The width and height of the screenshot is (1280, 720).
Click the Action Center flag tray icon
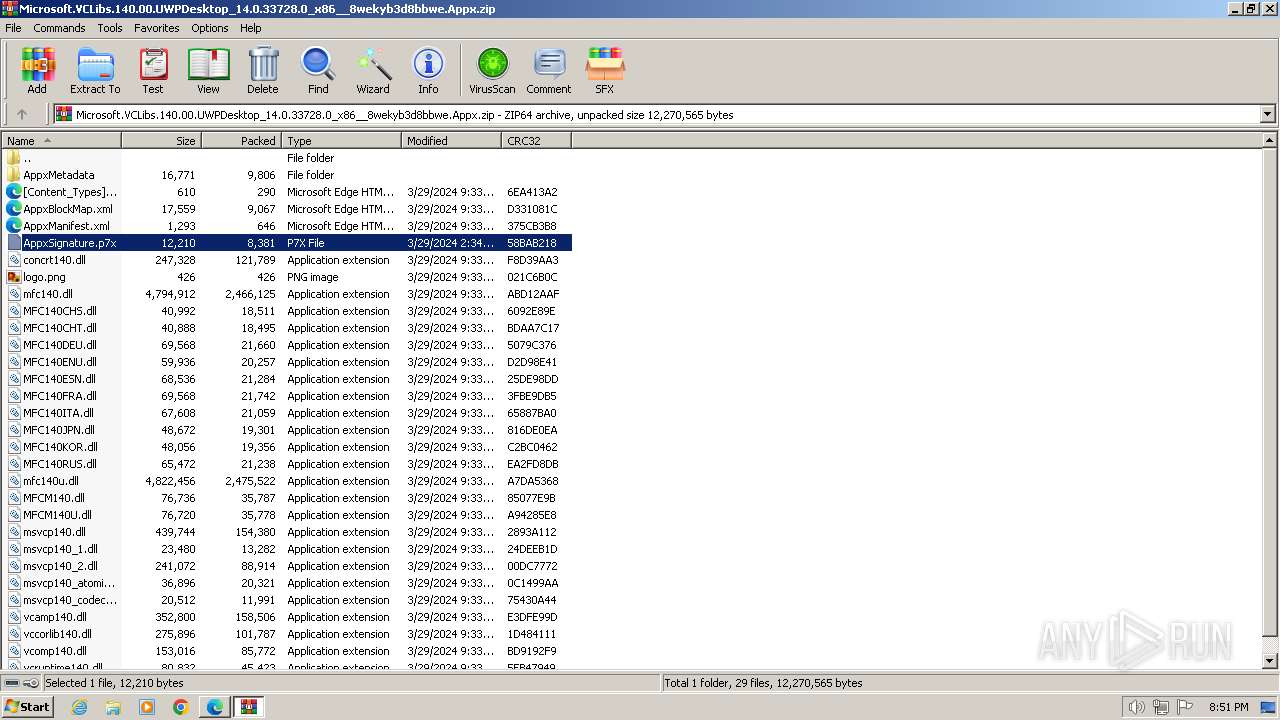coord(1186,707)
